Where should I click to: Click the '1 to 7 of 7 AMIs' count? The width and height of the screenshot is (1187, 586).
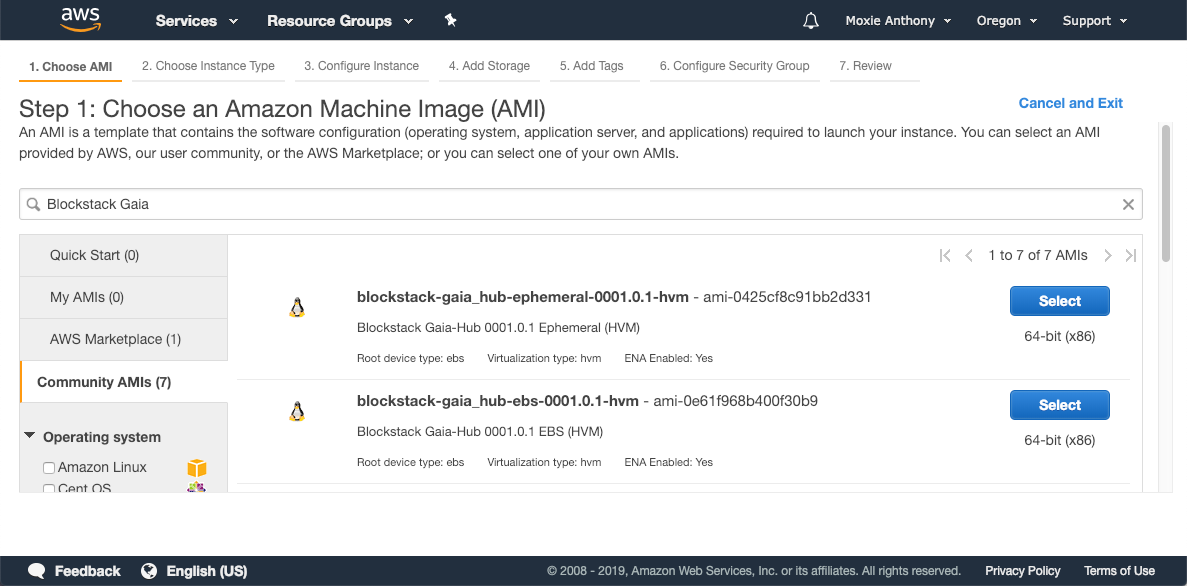coord(1038,256)
